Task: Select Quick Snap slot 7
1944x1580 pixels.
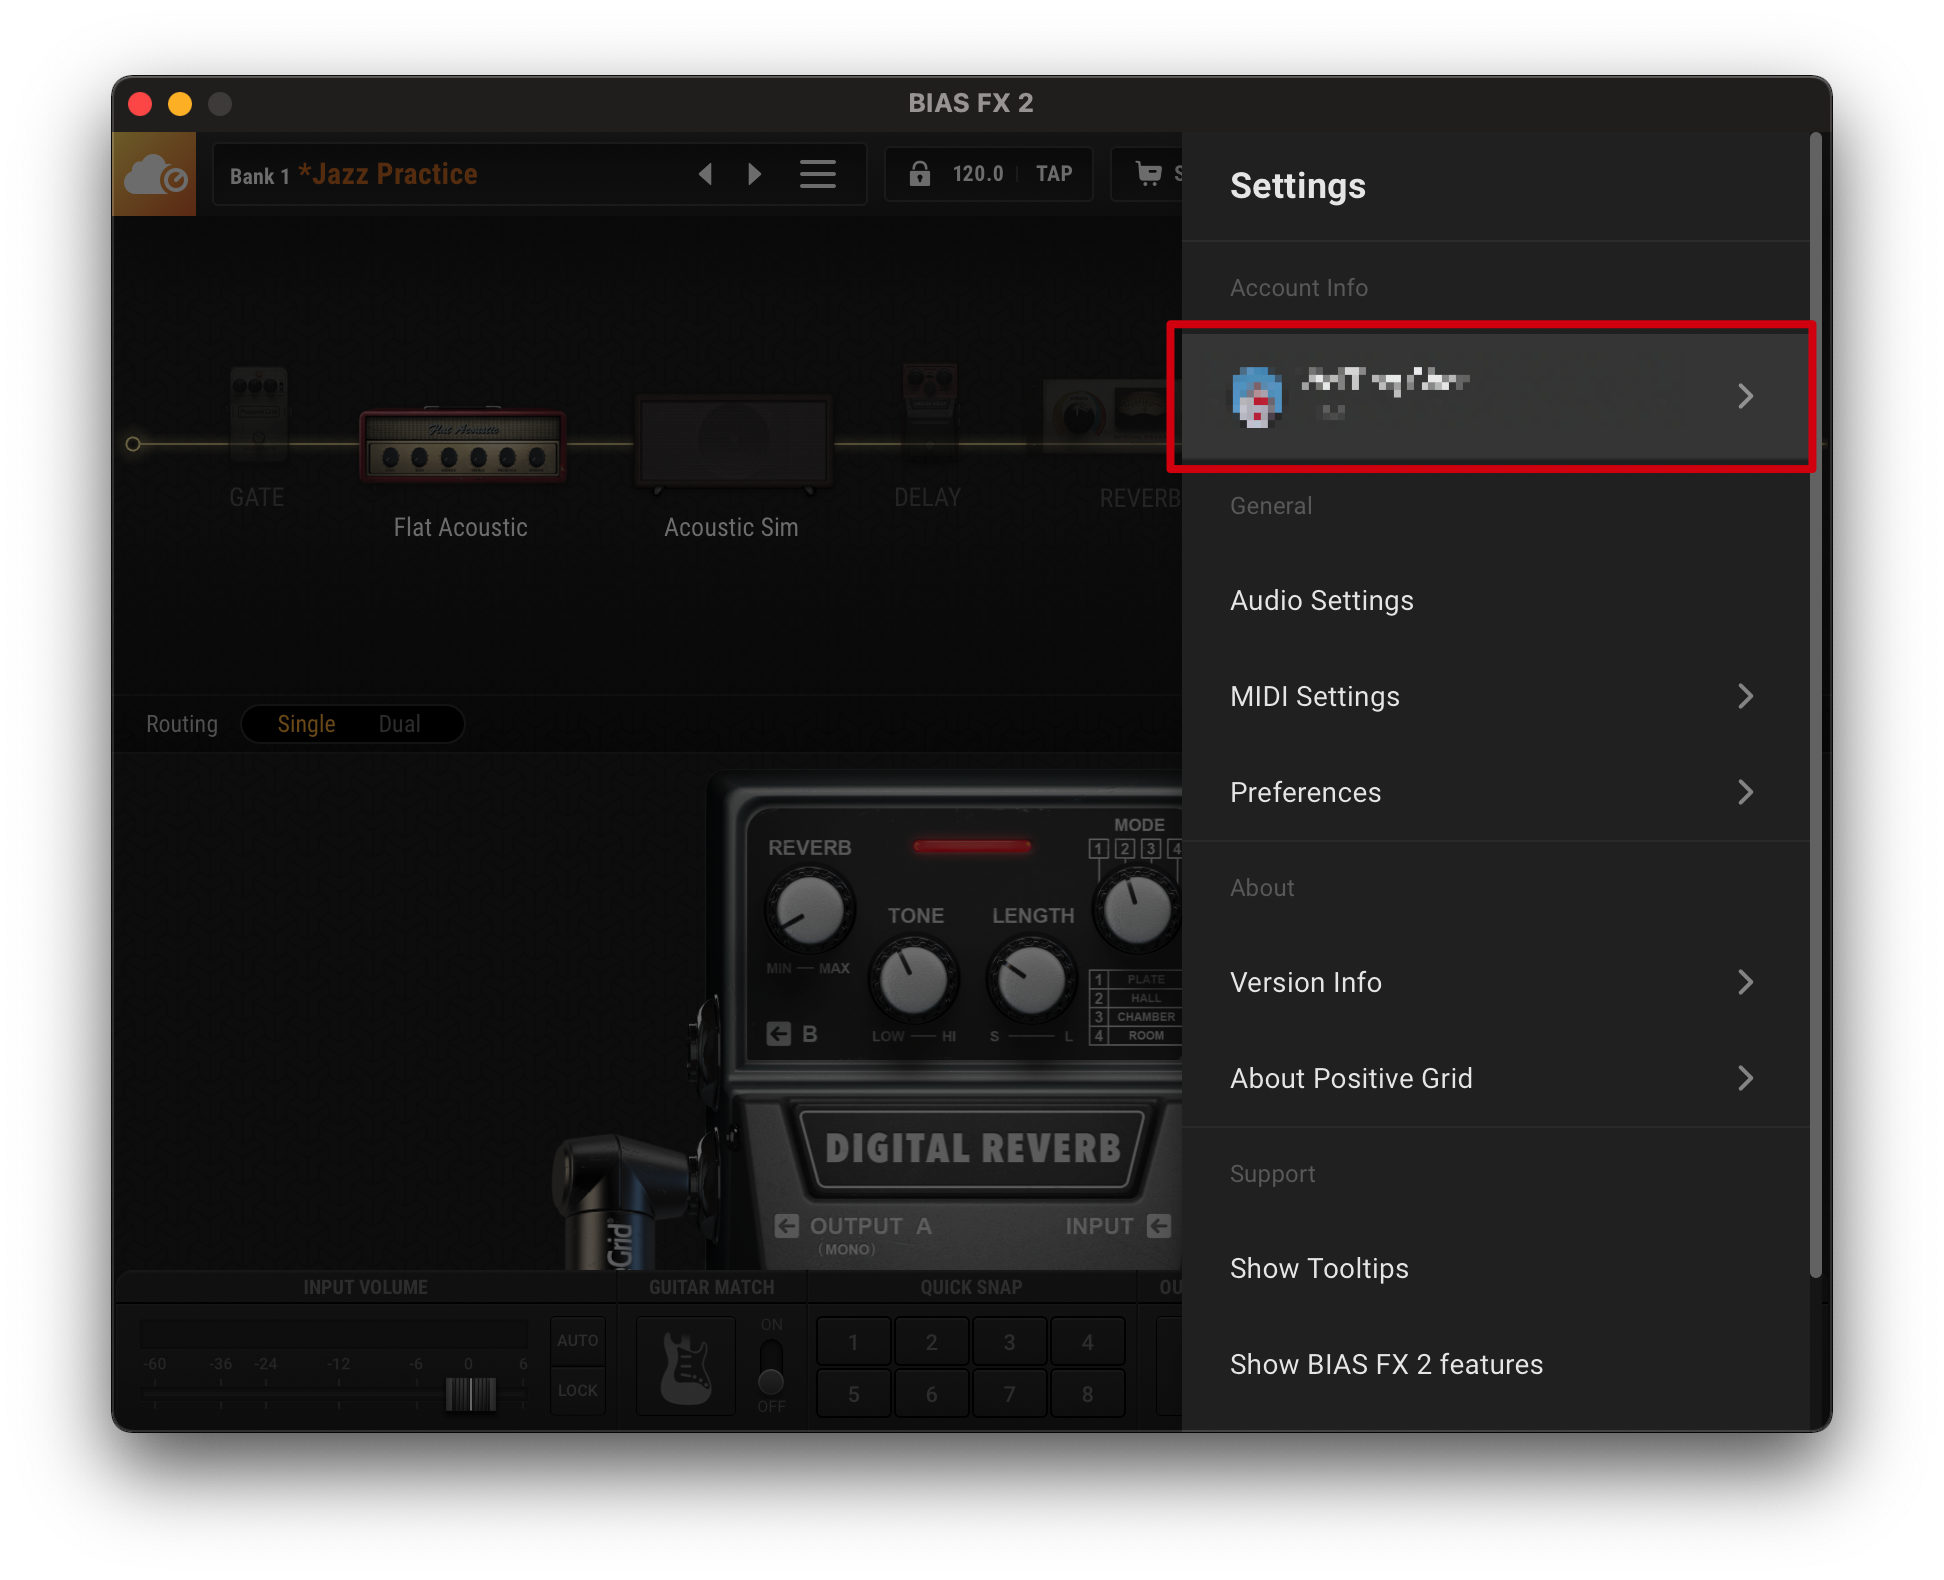Action: pyautogui.click(x=1009, y=1394)
